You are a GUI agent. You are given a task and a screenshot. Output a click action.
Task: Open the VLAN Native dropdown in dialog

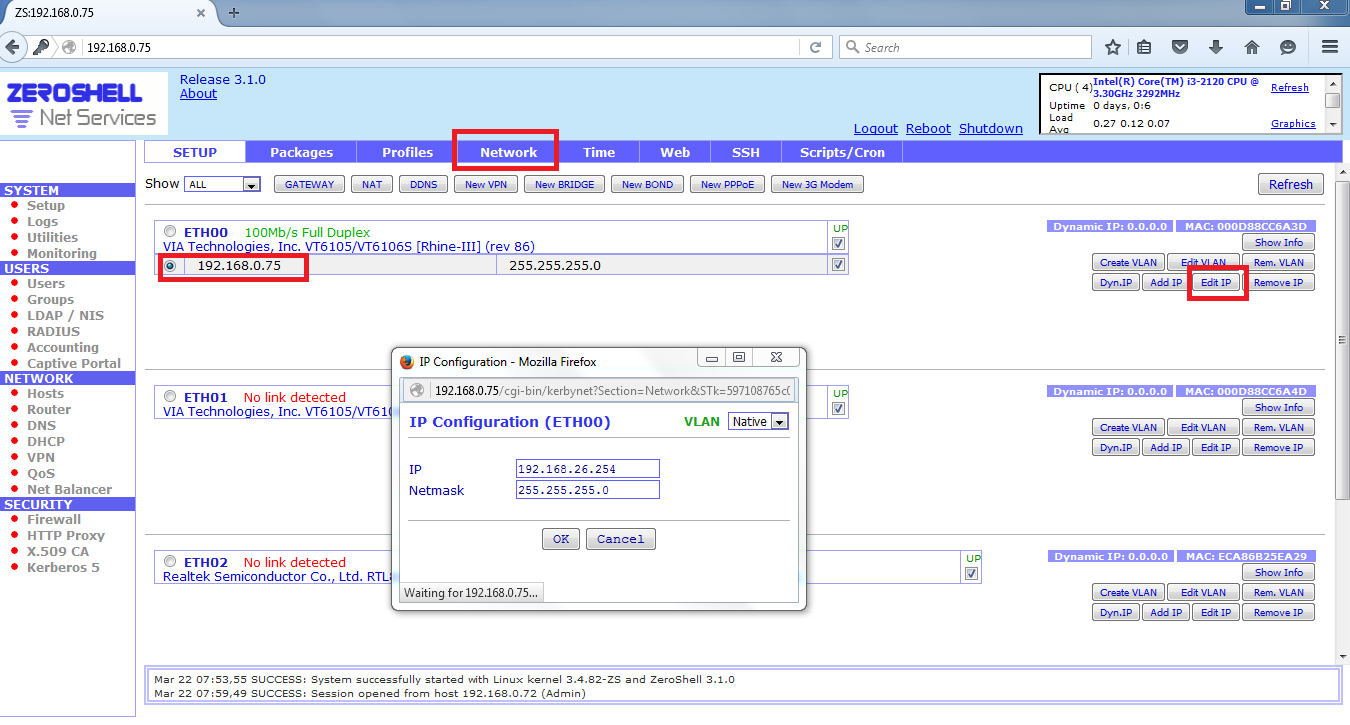[758, 422]
